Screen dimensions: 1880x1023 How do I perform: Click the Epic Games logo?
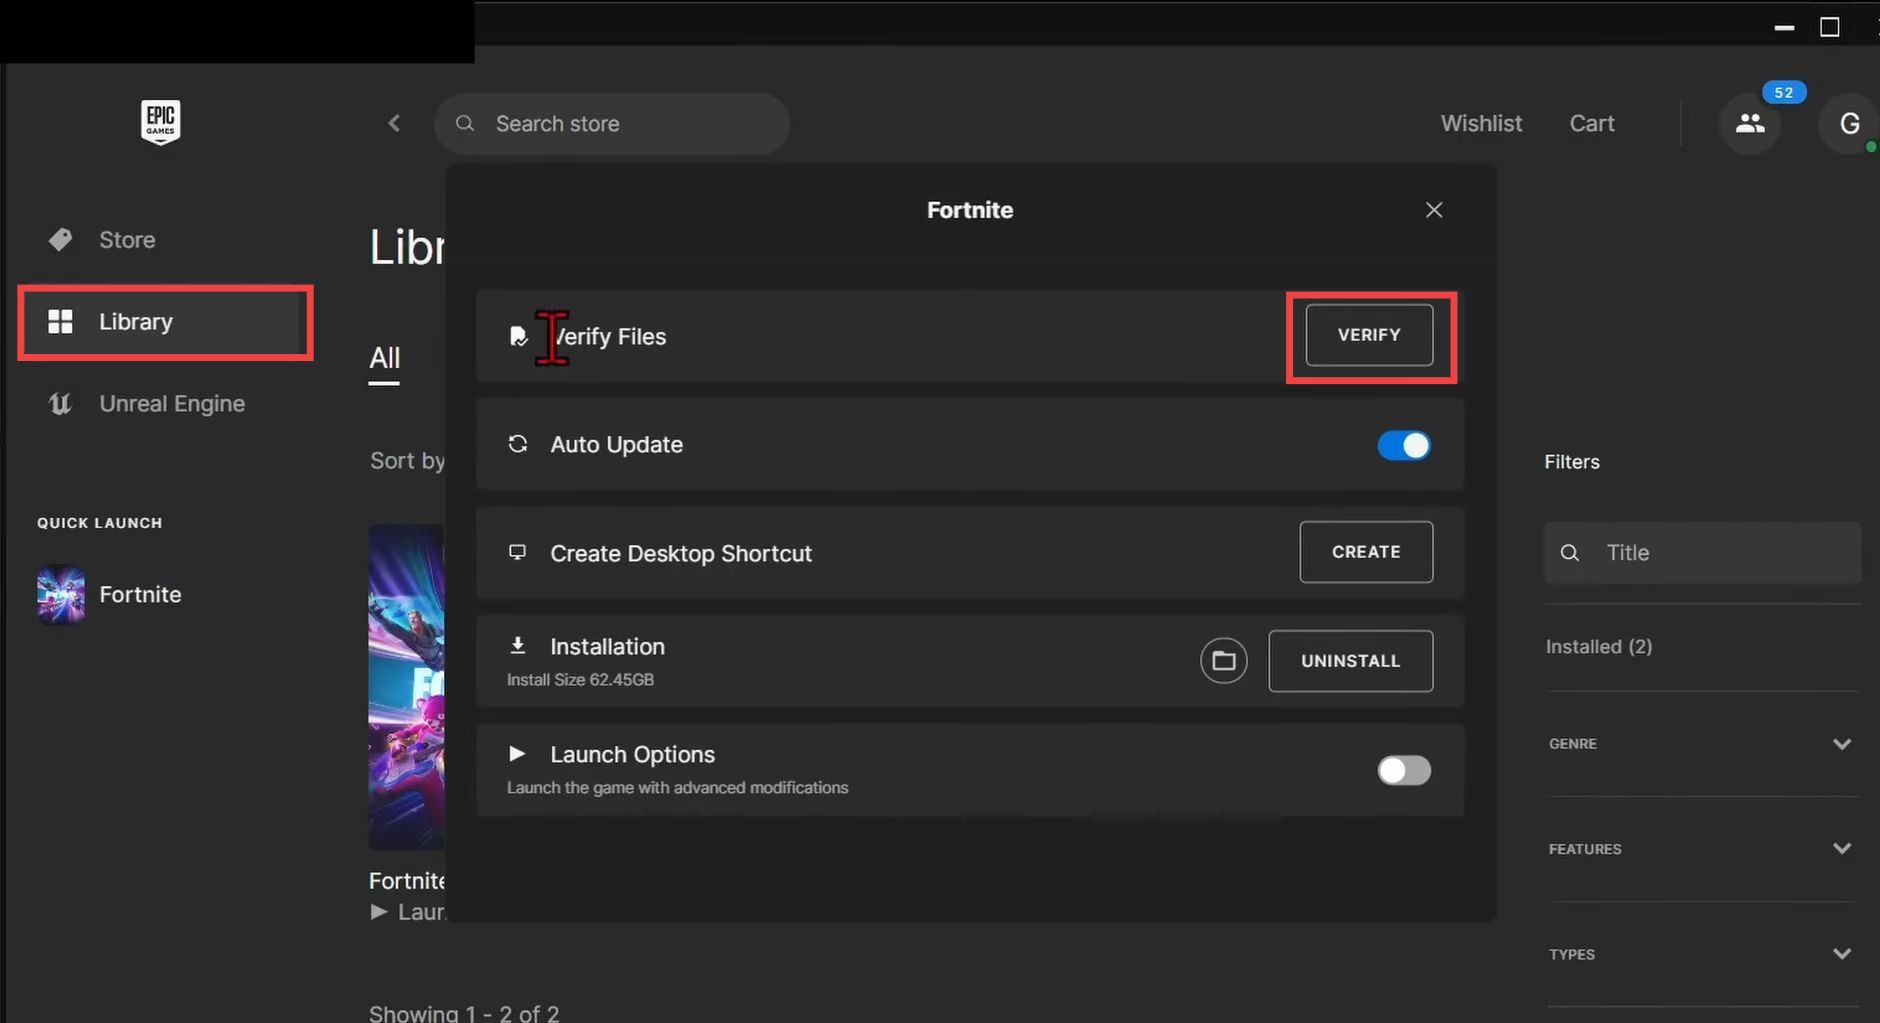(160, 122)
